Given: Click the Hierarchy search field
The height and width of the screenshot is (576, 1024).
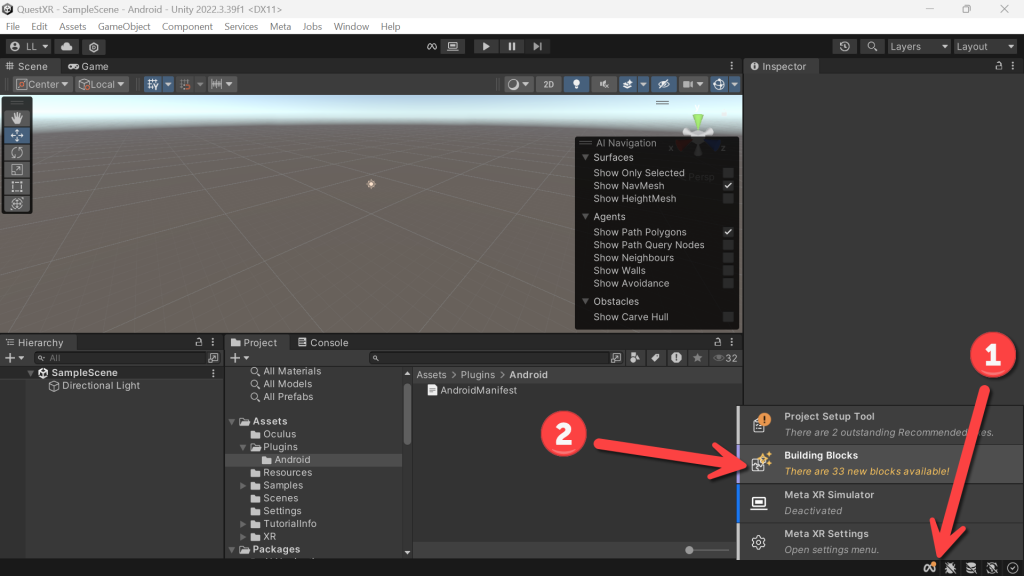Looking at the screenshot, I should pos(121,358).
